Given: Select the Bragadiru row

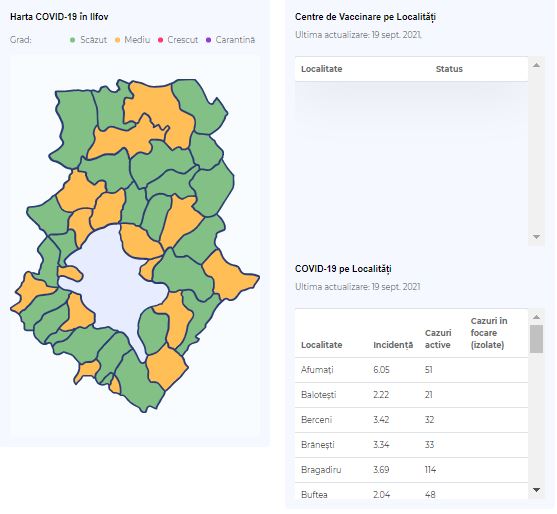Looking at the screenshot, I should 411,470.
